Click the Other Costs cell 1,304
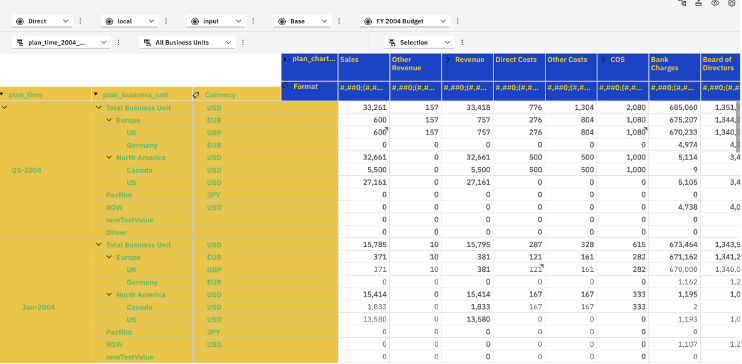 [x=571, y=108]
